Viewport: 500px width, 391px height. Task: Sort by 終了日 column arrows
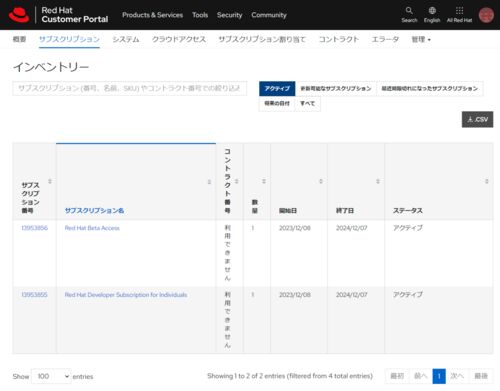coord(378,181)
